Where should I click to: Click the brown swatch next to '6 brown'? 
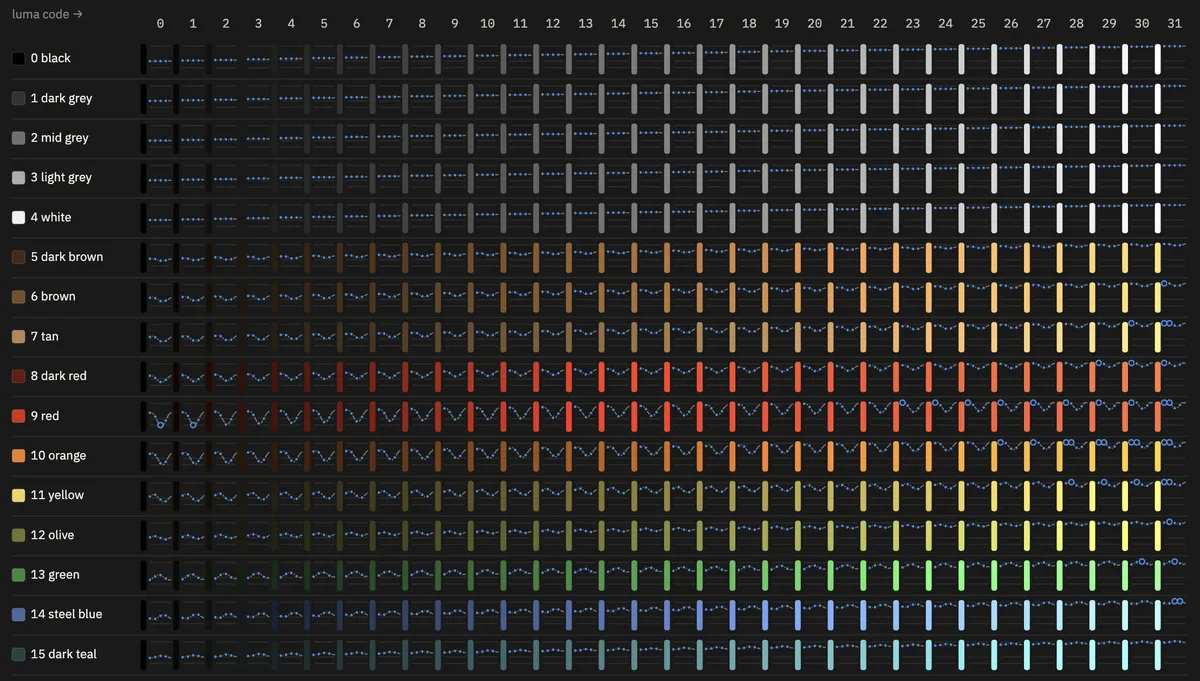point(18,297)
